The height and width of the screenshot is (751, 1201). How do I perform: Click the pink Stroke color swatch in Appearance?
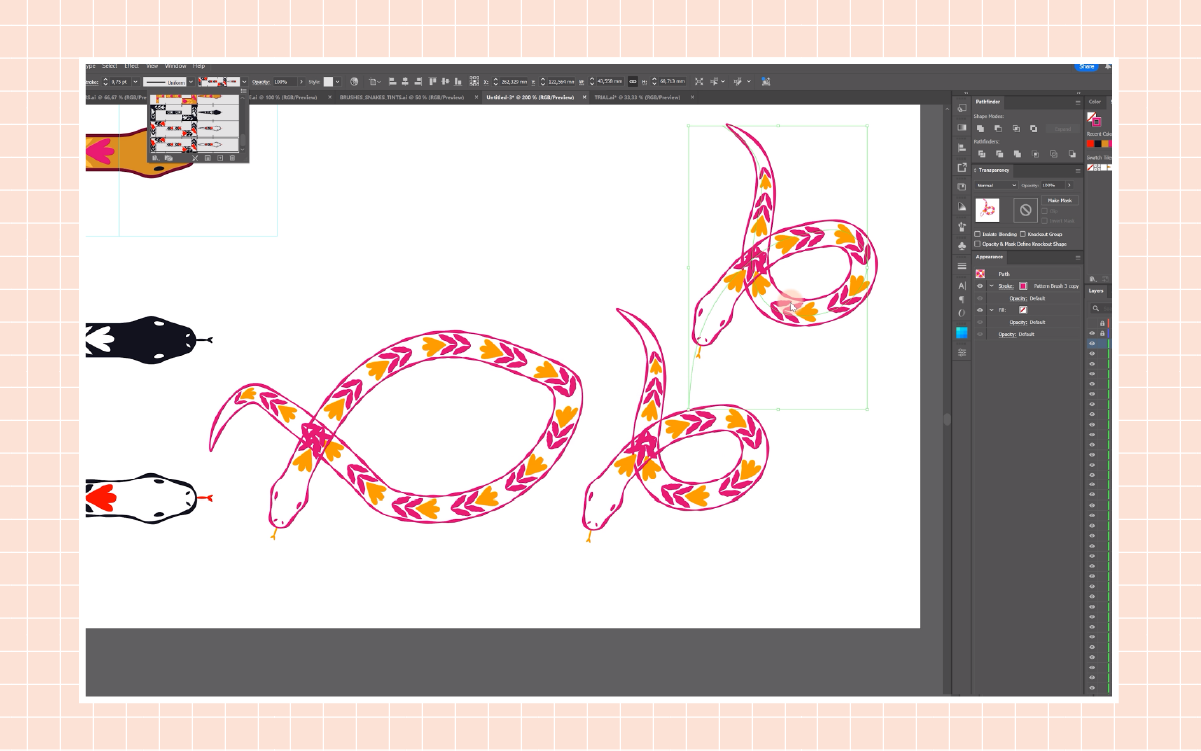(x=1023, y=286)
